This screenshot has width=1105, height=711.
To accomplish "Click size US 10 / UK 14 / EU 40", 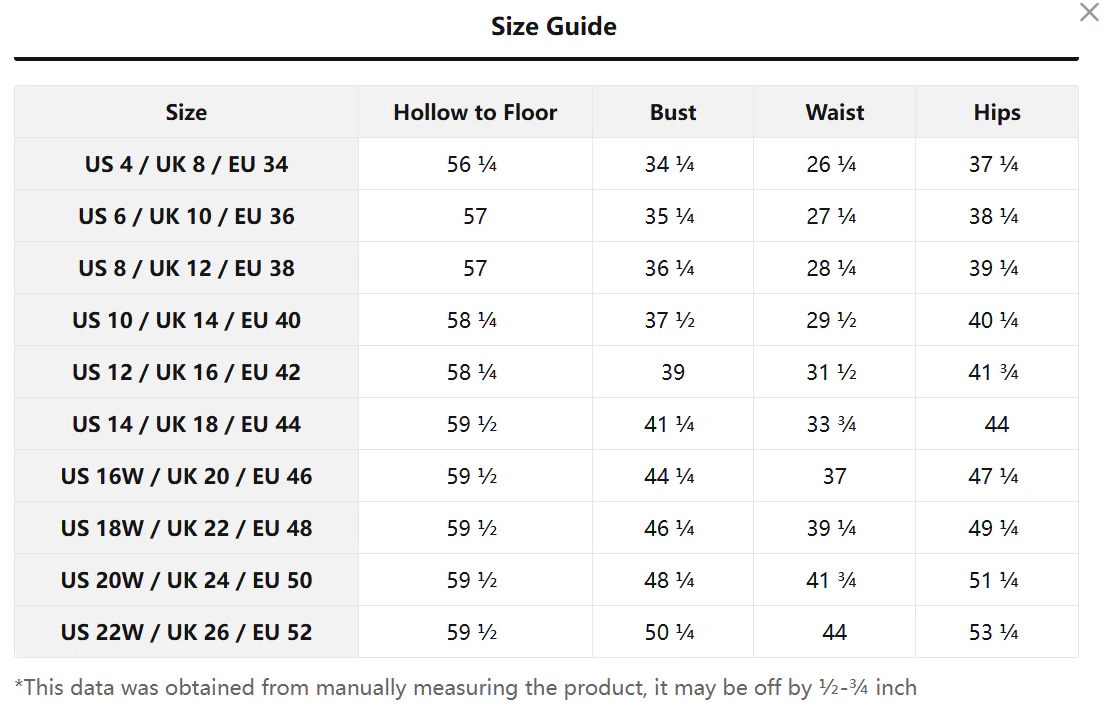I will [186, 321].
